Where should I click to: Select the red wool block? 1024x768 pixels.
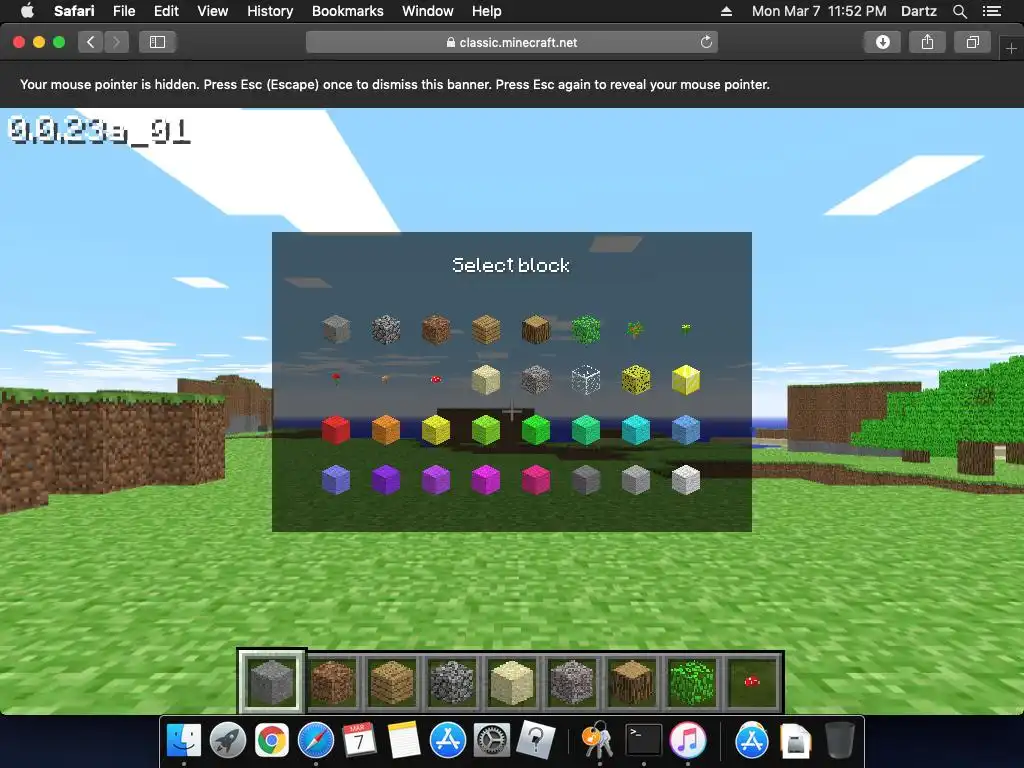coord(336,430)
